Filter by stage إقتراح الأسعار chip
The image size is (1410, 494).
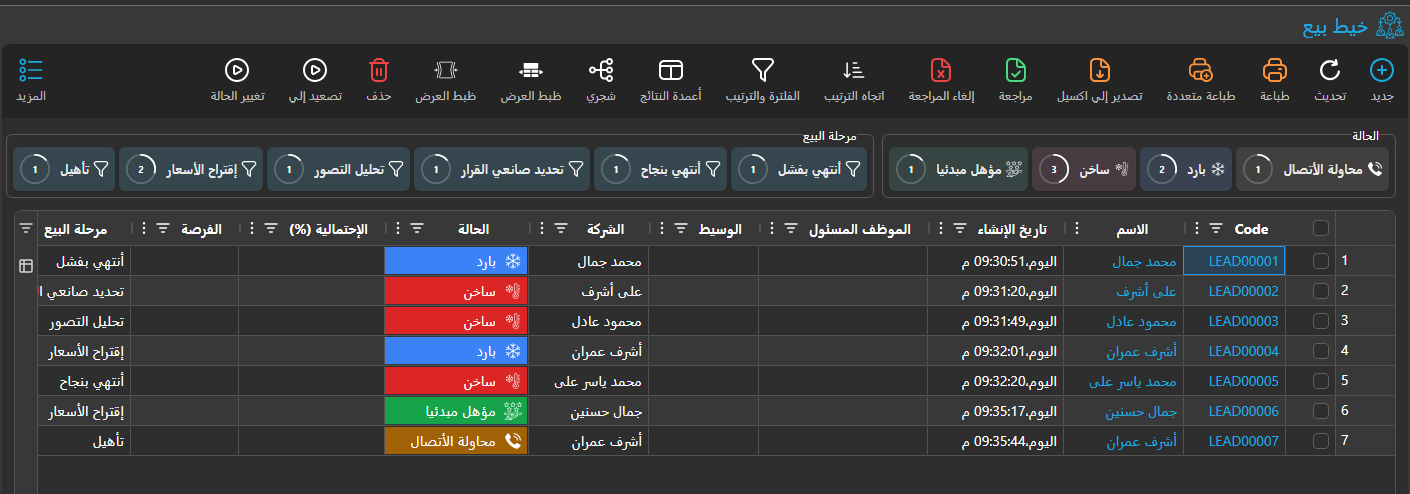191,170
